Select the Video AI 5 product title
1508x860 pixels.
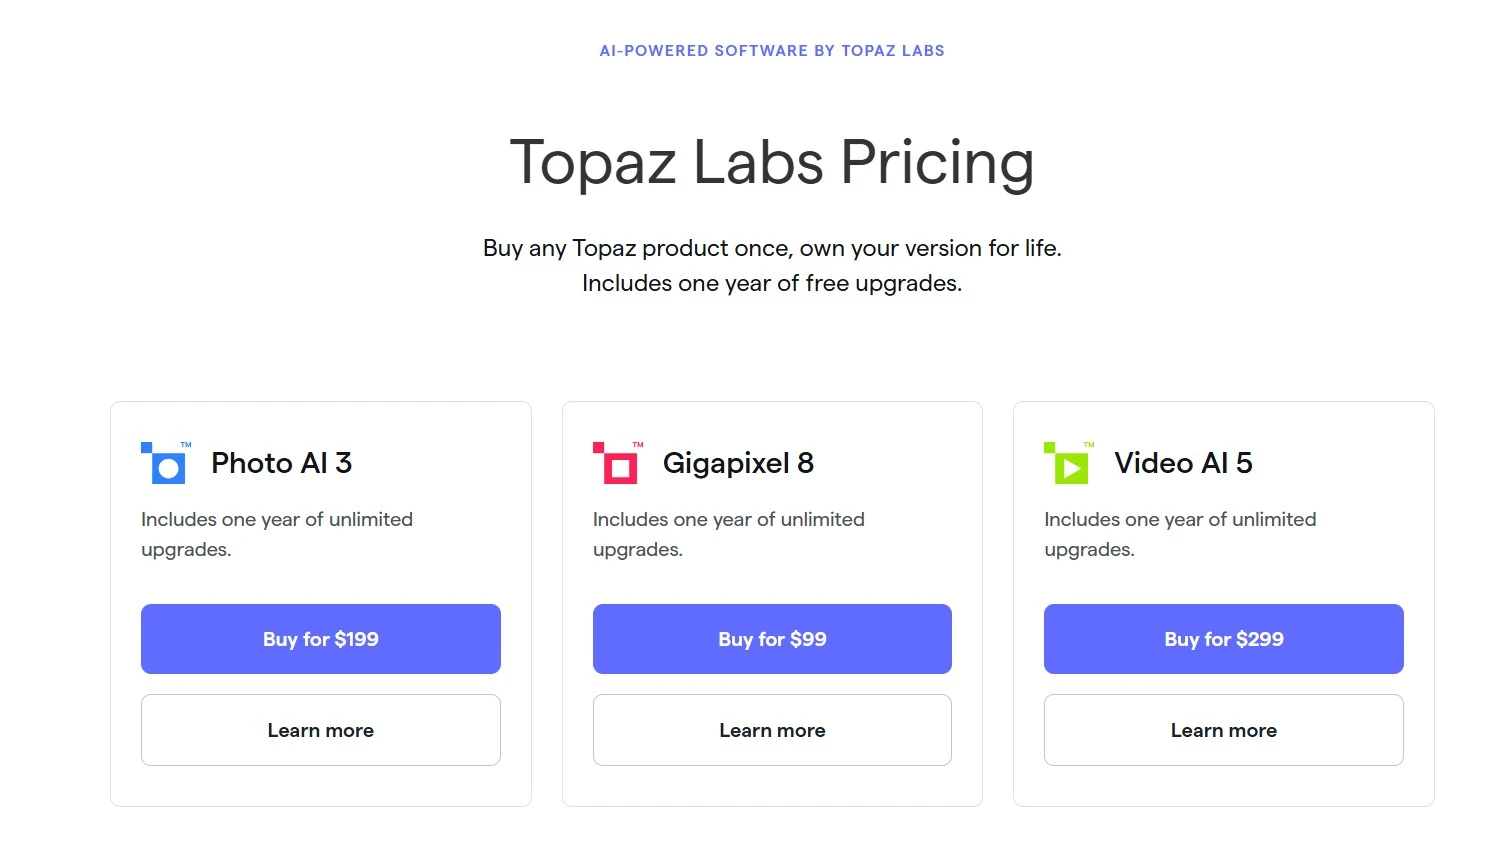[1183, 463]
